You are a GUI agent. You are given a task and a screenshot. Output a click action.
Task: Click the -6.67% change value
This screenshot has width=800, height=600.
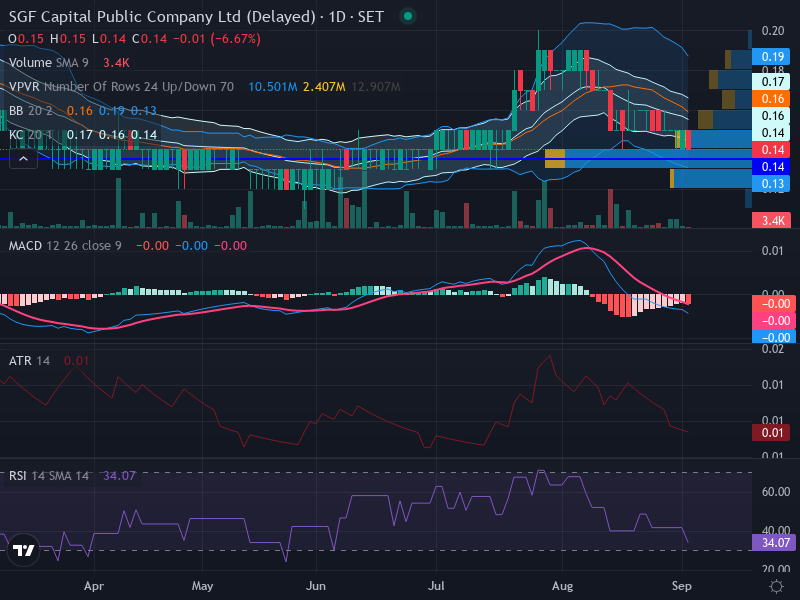236,39
